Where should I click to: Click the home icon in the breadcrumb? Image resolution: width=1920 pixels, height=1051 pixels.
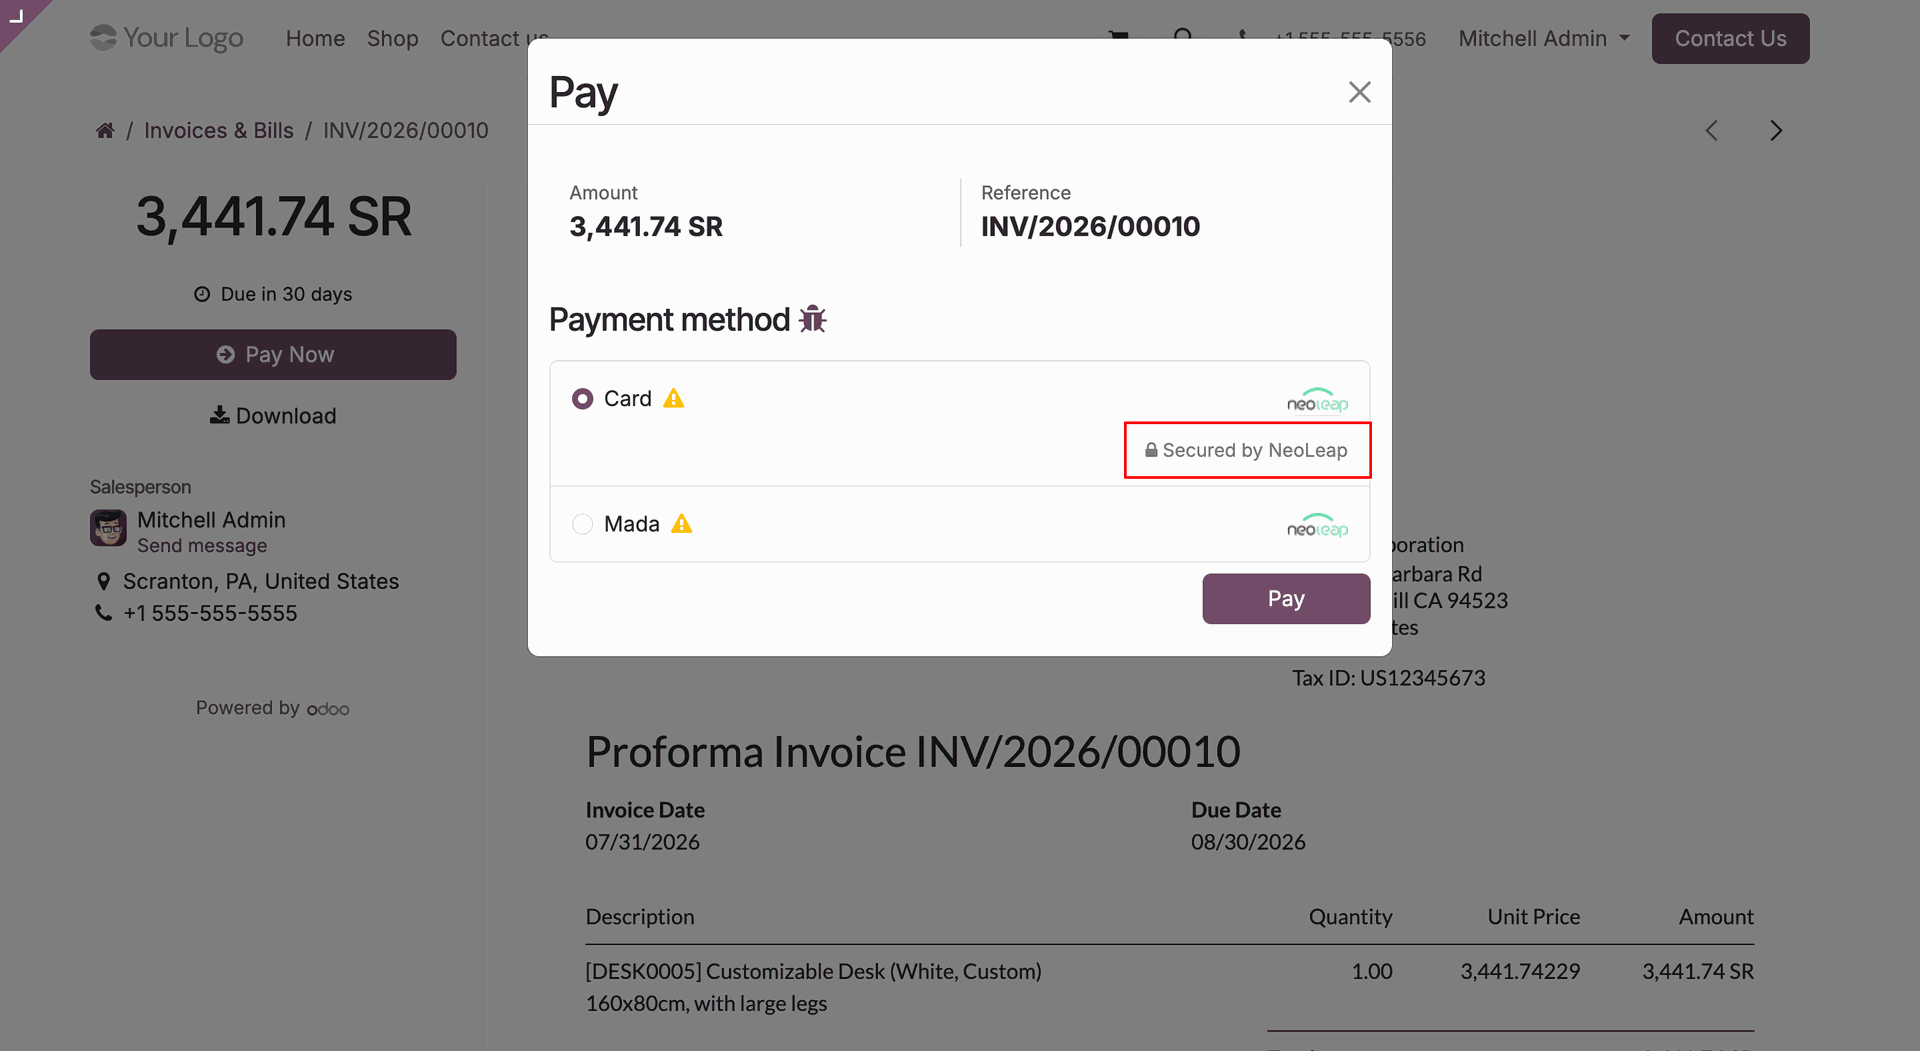tap(104, 131)
